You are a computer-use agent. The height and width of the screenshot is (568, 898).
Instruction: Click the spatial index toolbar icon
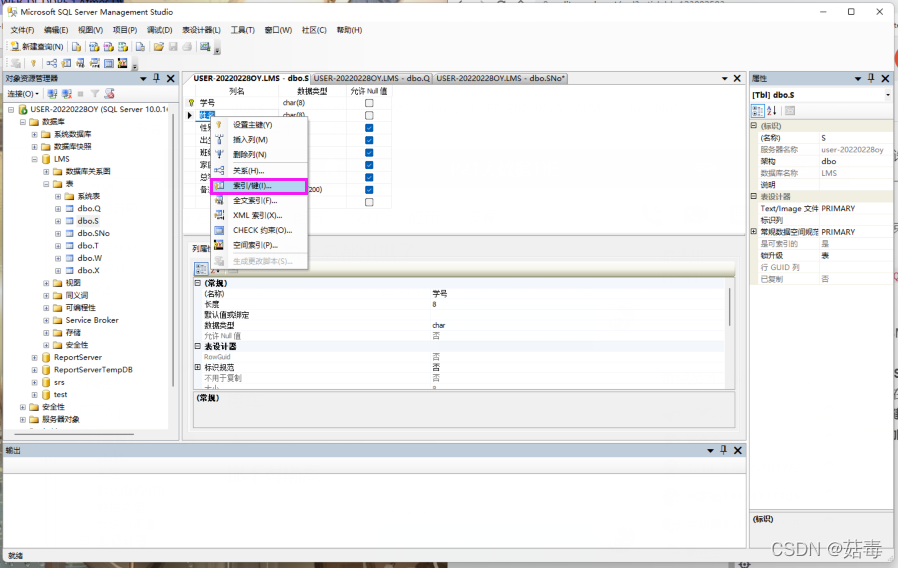pyautogui.click(x=123, y=63)
